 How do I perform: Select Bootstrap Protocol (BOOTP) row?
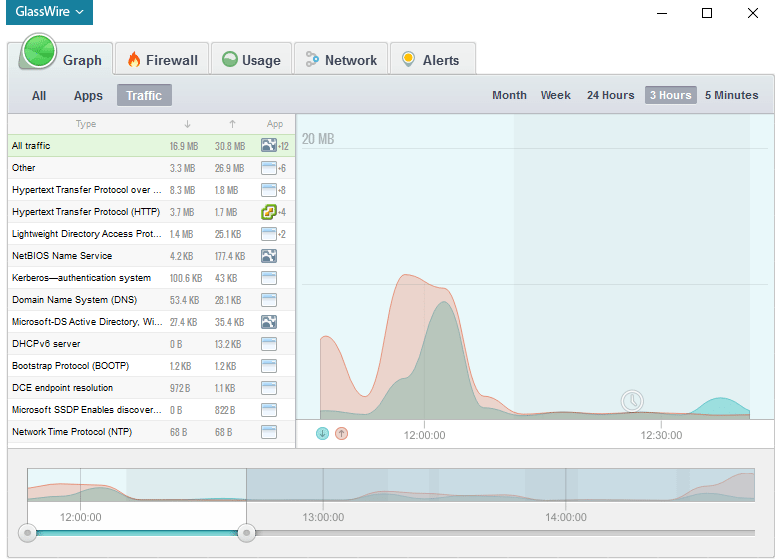[x=151, y=366]
